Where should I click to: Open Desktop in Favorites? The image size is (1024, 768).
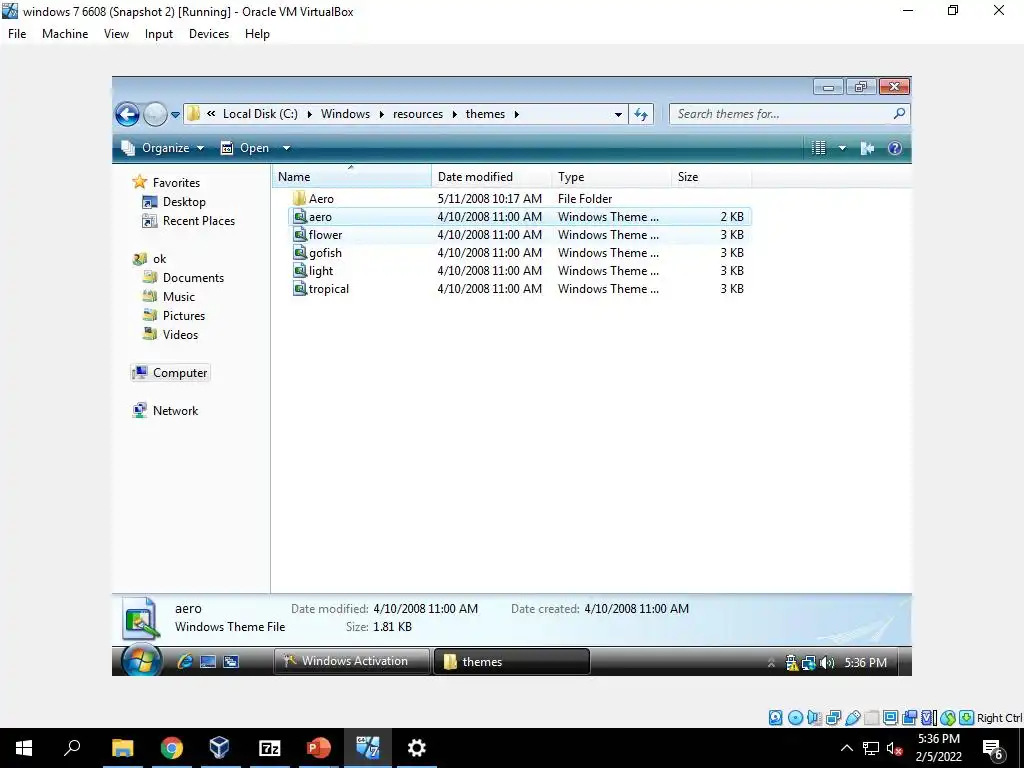(x=174, y=202)
